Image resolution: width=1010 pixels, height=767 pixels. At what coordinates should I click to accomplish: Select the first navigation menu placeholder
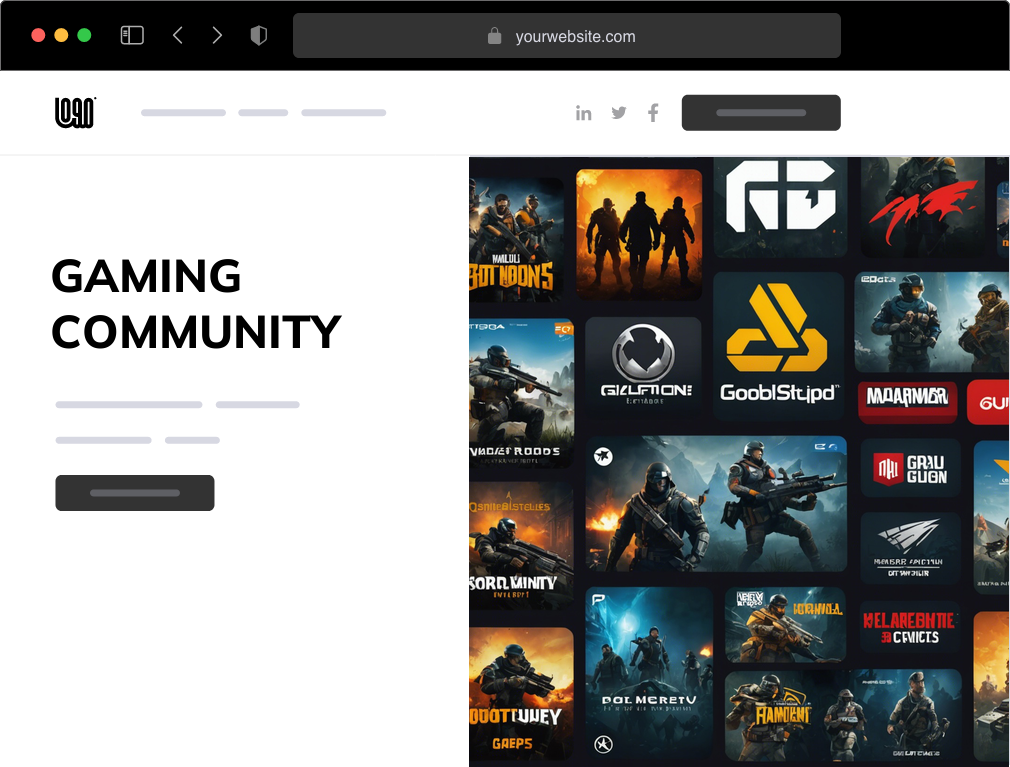(183, 113)
